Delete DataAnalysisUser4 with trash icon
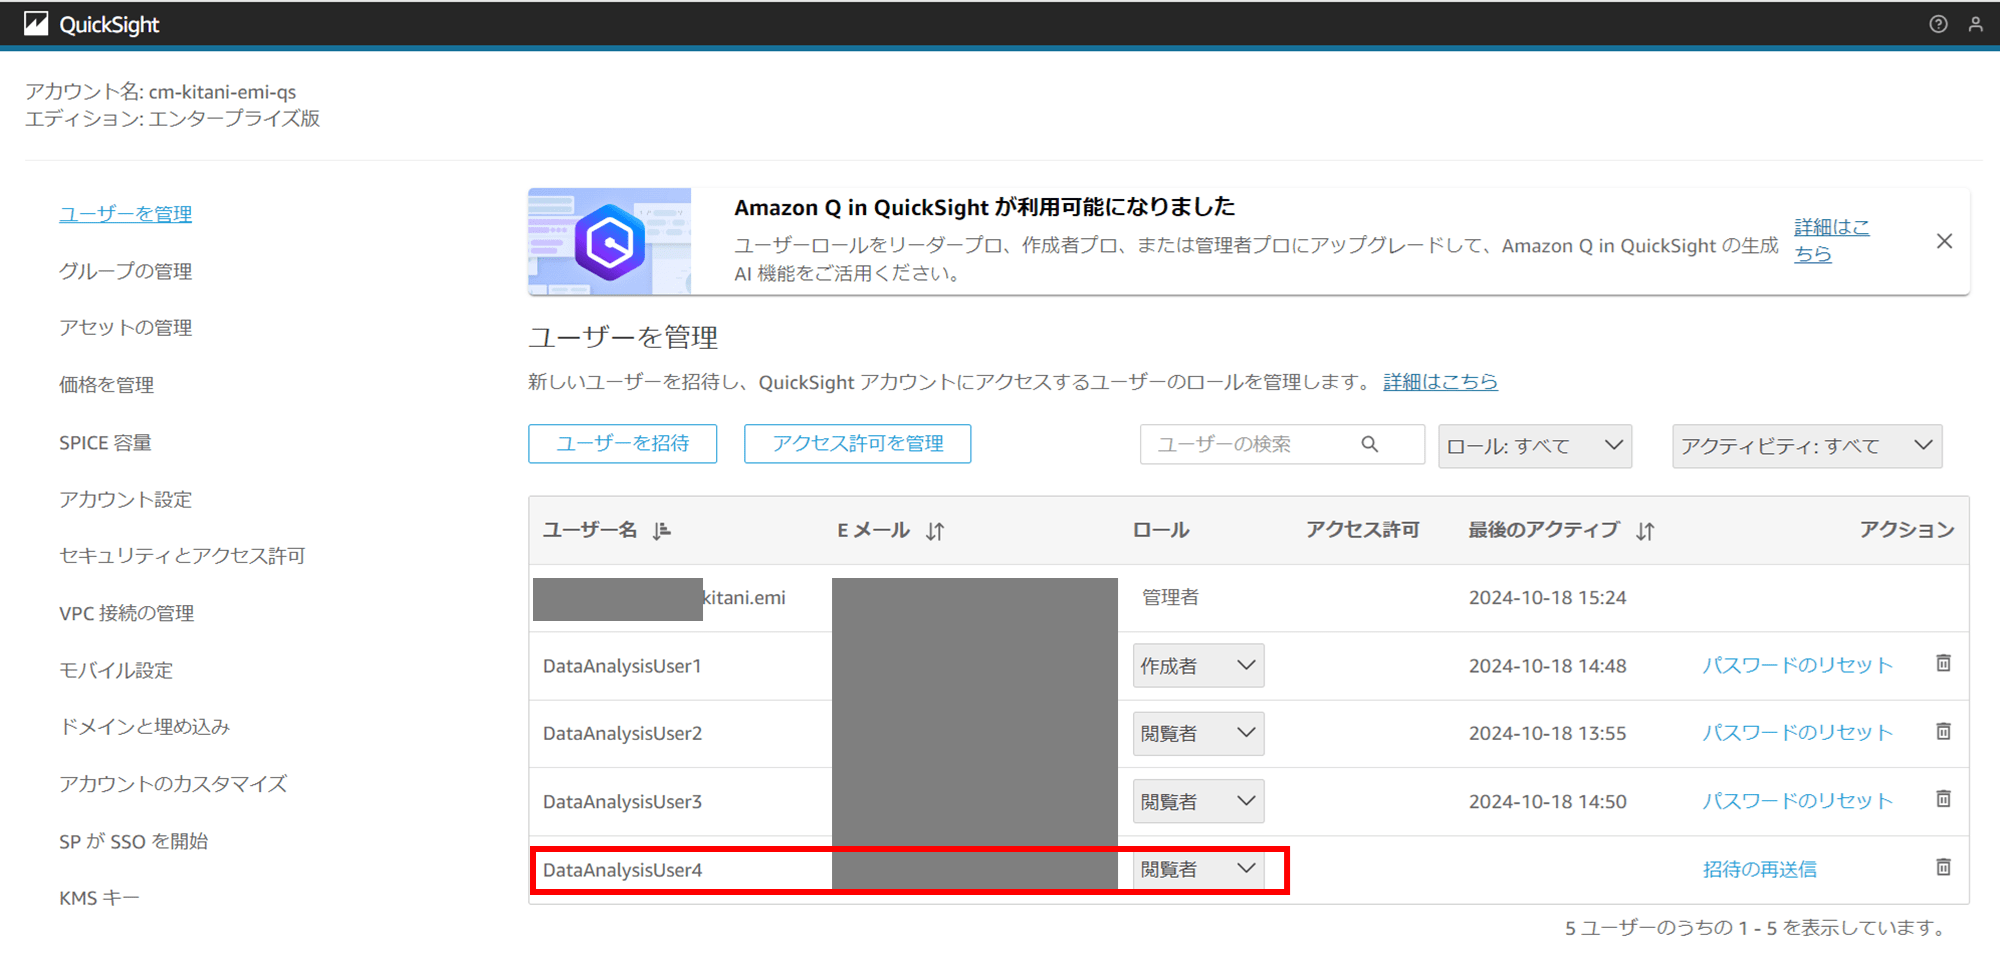 click(1943, 867)
